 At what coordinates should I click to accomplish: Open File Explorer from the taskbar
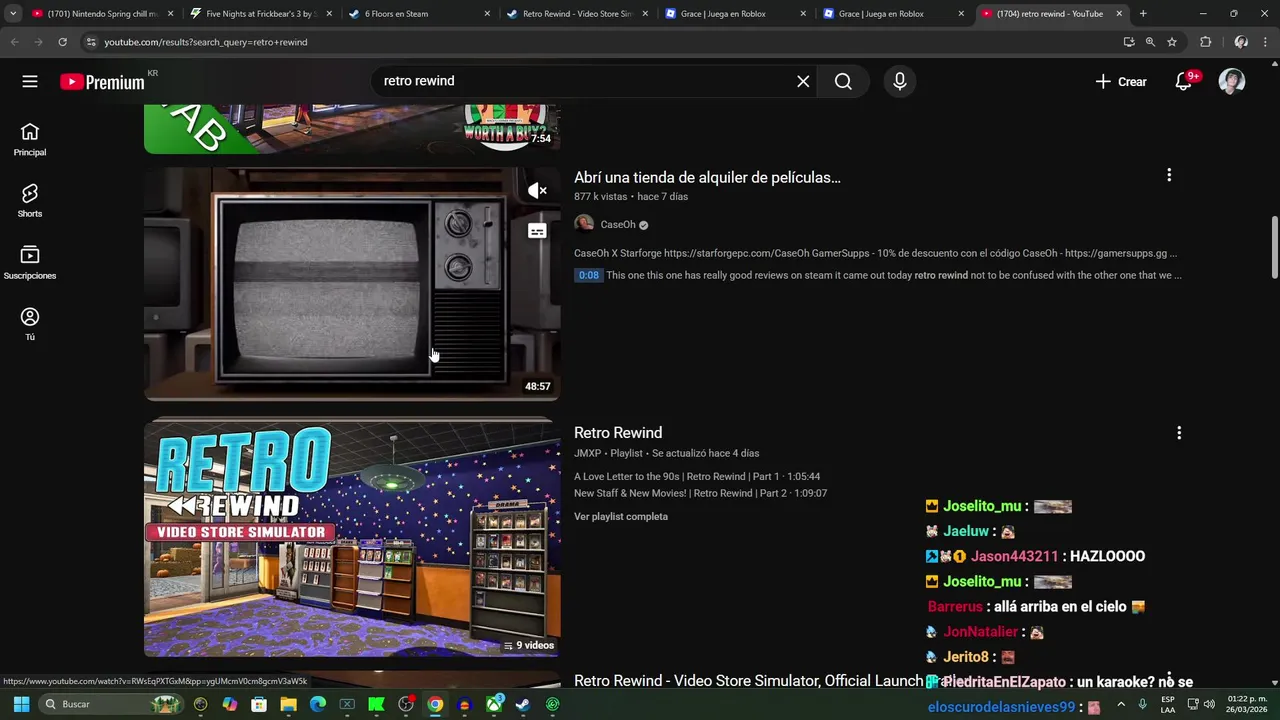coord(288,704)
